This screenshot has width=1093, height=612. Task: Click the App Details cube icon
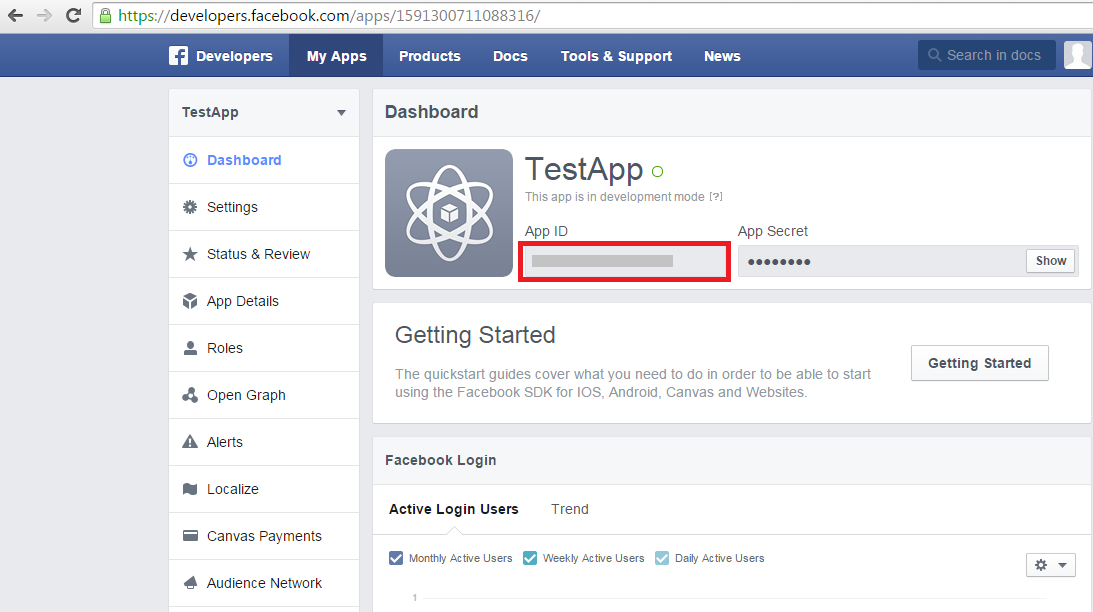[x=190, y=301]
